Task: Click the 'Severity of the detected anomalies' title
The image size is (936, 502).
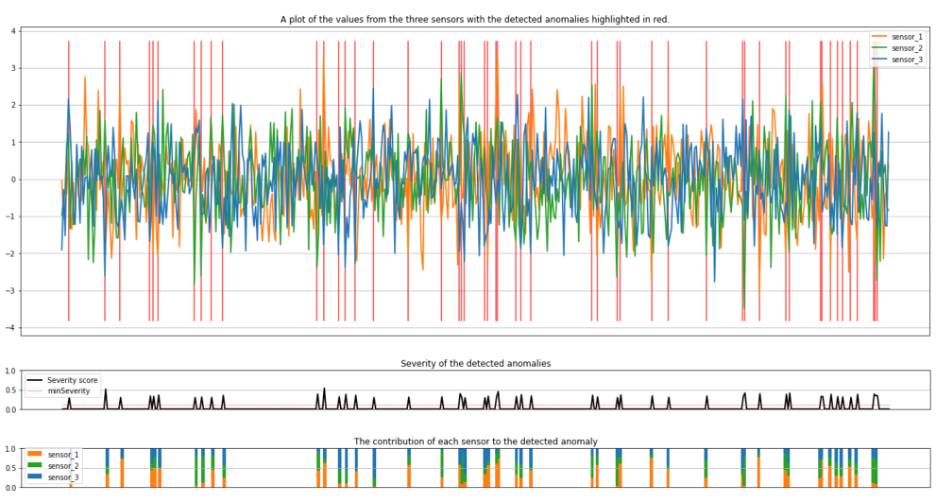Action: tap(475, 364)
